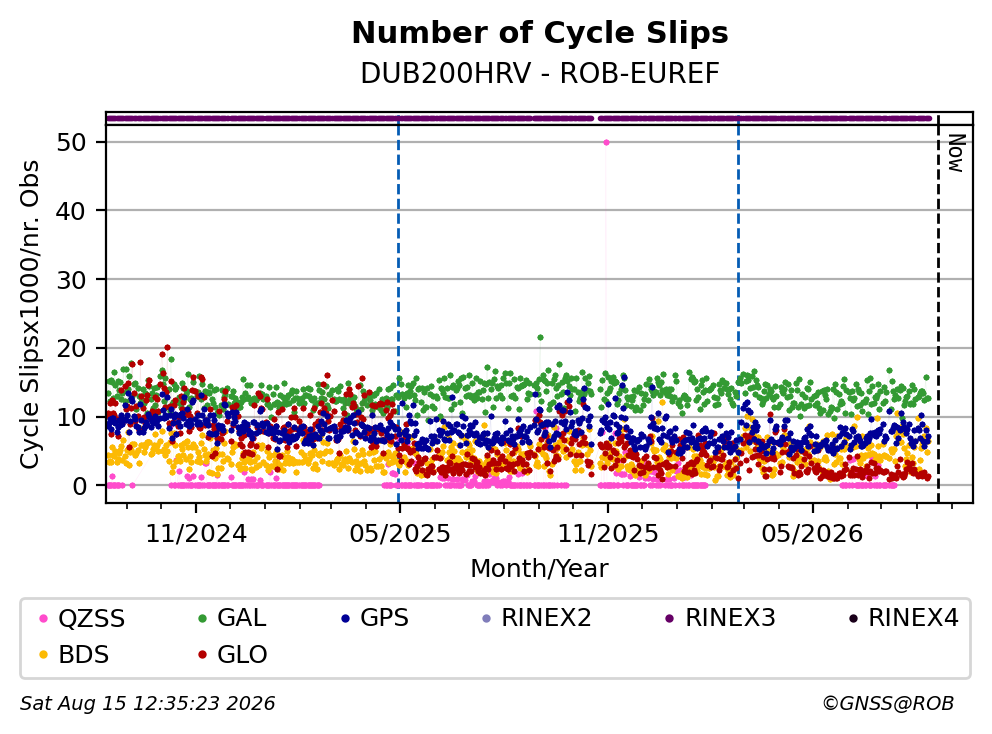Click the y-axis label 'Cycle Slipsx1000/nr. Obs'

29,314
